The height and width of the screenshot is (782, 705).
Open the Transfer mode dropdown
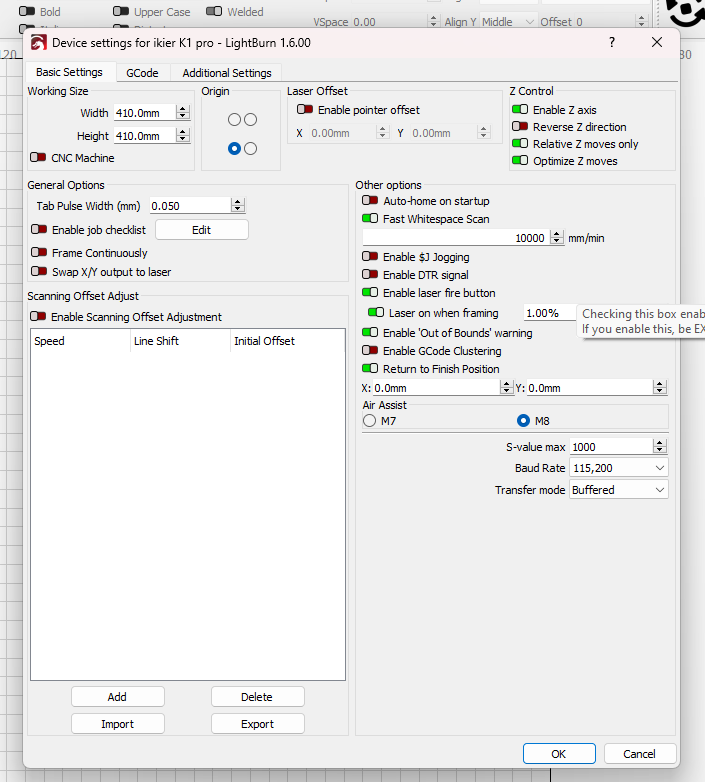(618, 490)
